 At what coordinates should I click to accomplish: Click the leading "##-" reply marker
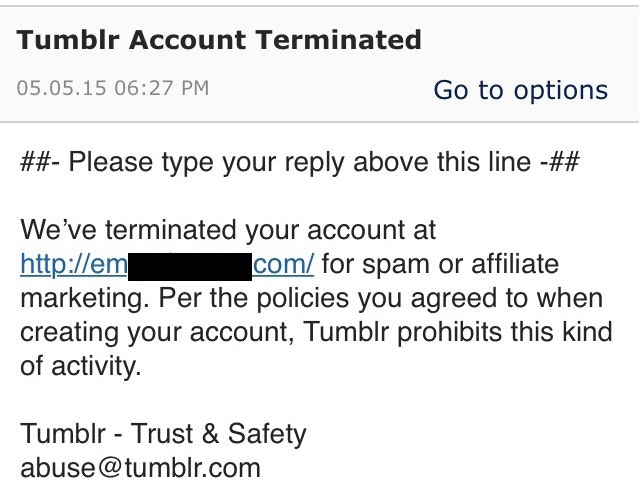click(41, 163)
